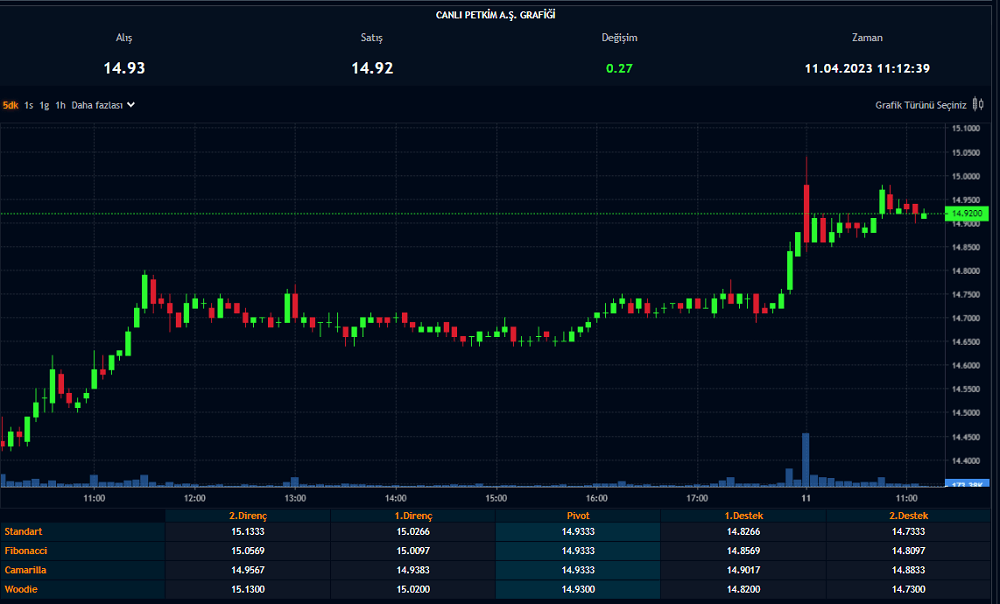1000x604 pixels.
Task: Click the Fibonacci pivot row label
Action: (26, 551)
